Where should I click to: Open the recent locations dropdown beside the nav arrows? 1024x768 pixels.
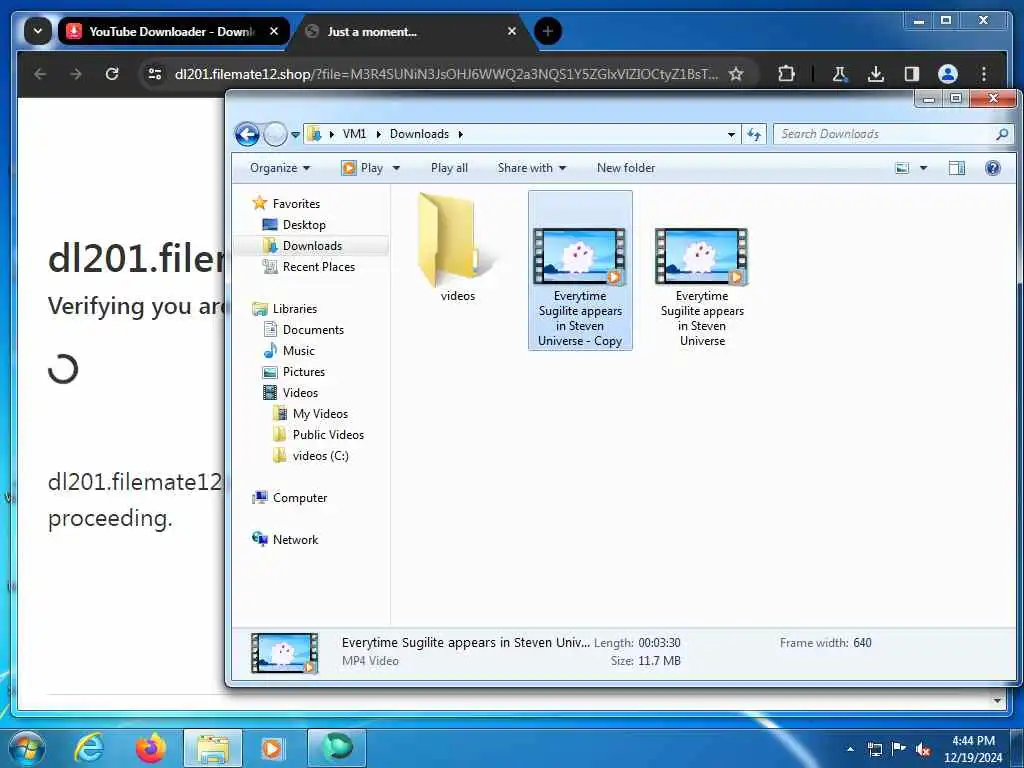[x=295, y=135]
